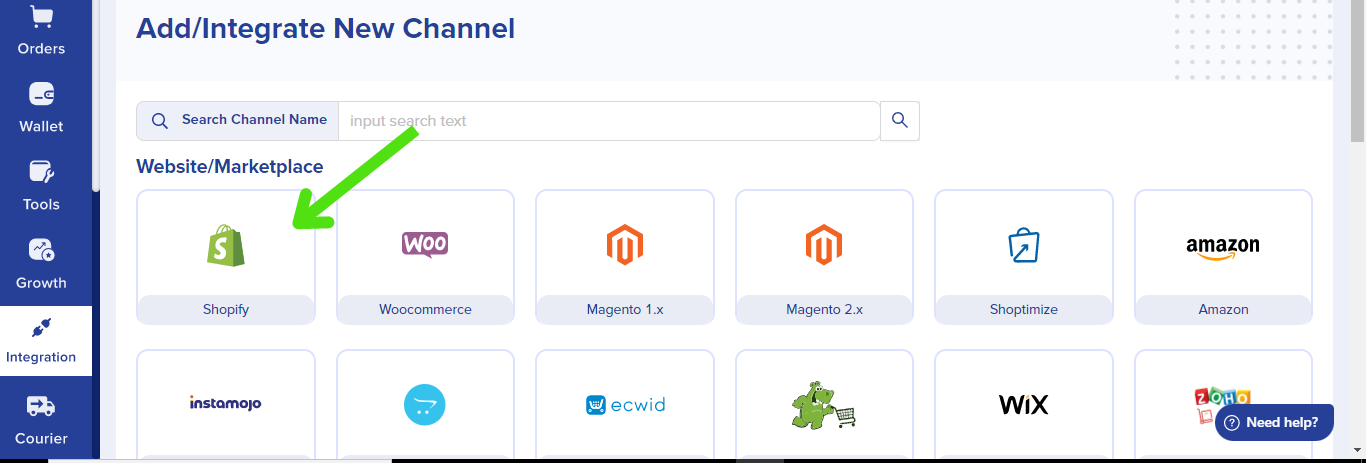Click the Website/Marketplace heading

click(x=230, y=166)
